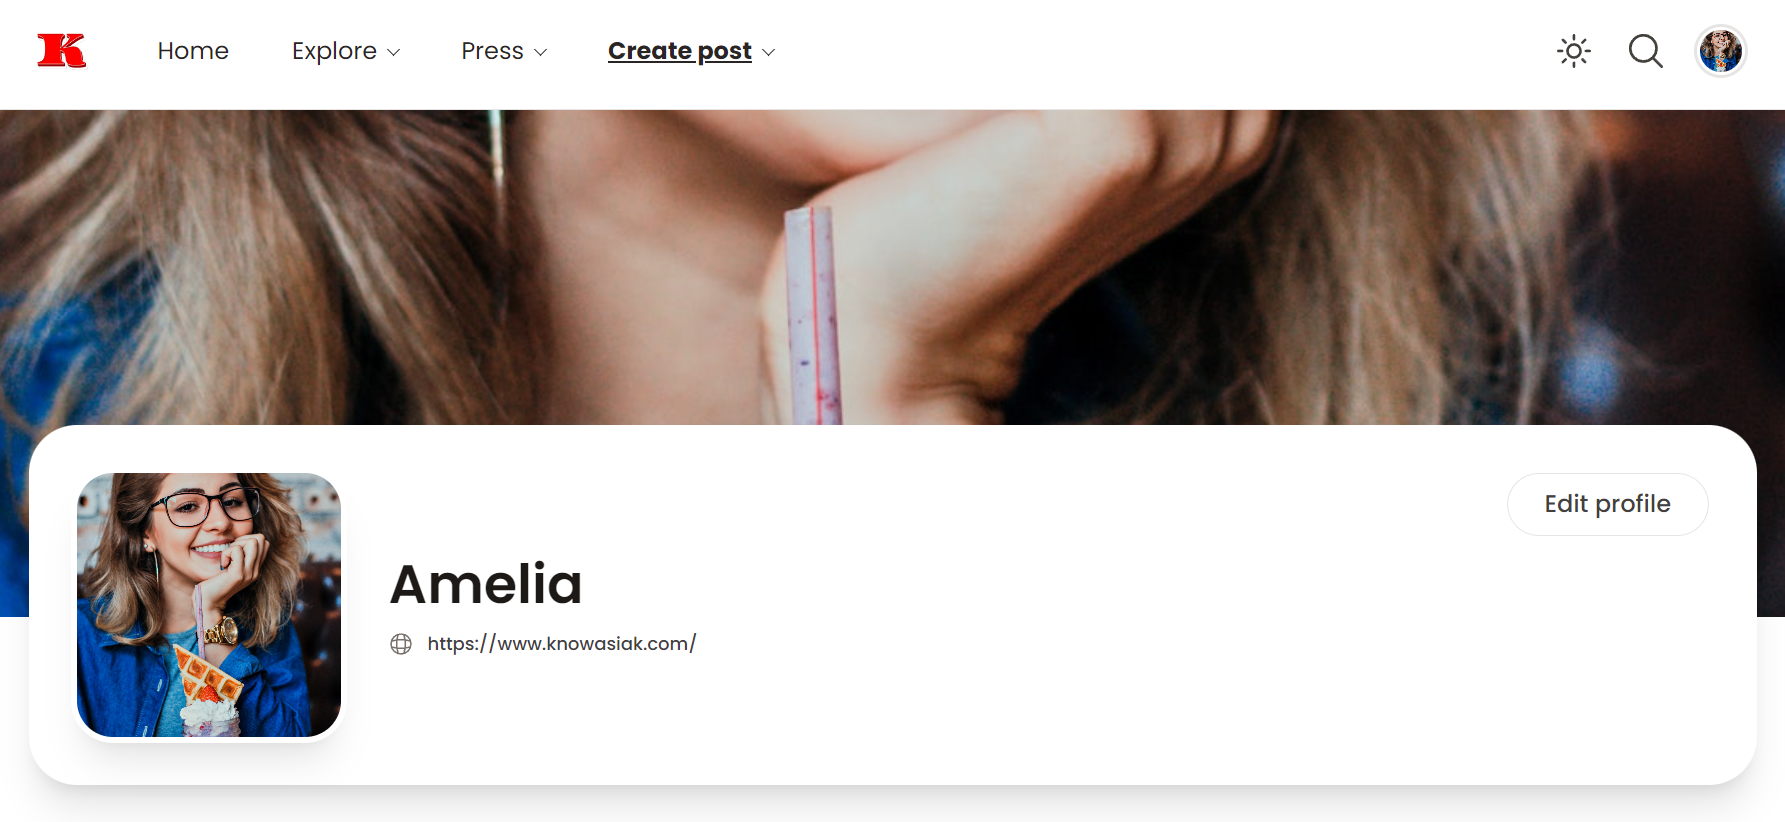
Task: Visit the www.knowasiak.com website link
Action: pyautogui.click(x=561, y=644)
